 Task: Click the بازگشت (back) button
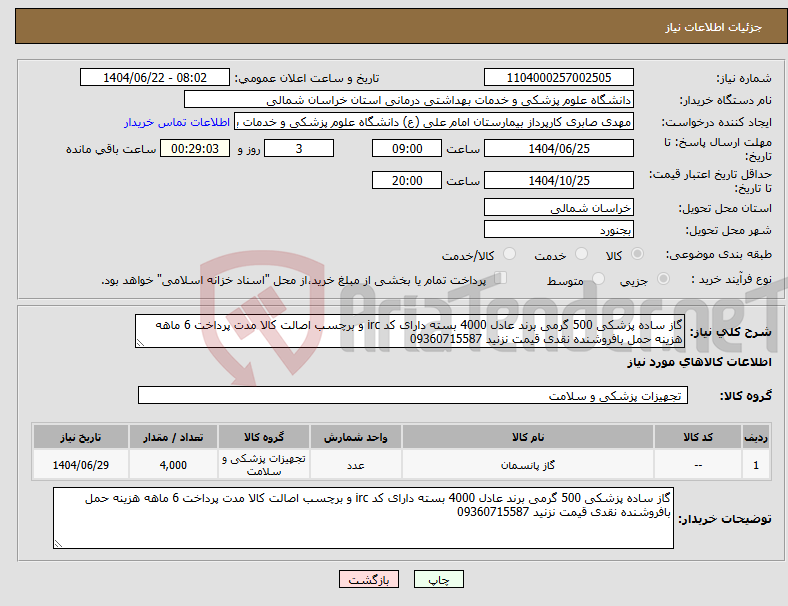tap(369, 579)
